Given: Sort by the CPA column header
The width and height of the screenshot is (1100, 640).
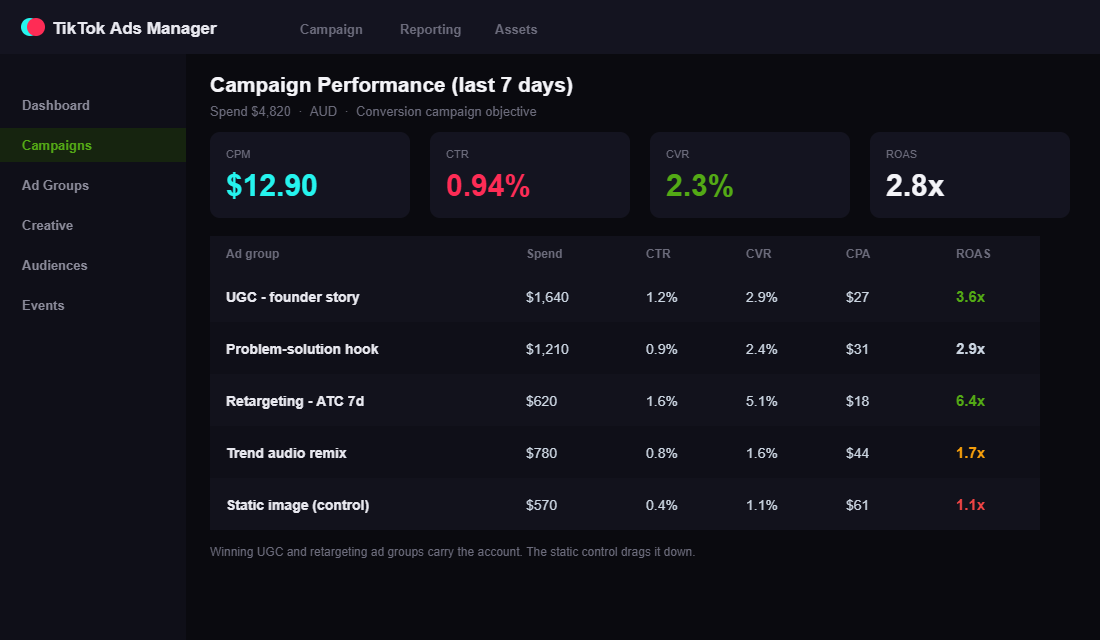Looking at the screenshot, I should 858,254.
